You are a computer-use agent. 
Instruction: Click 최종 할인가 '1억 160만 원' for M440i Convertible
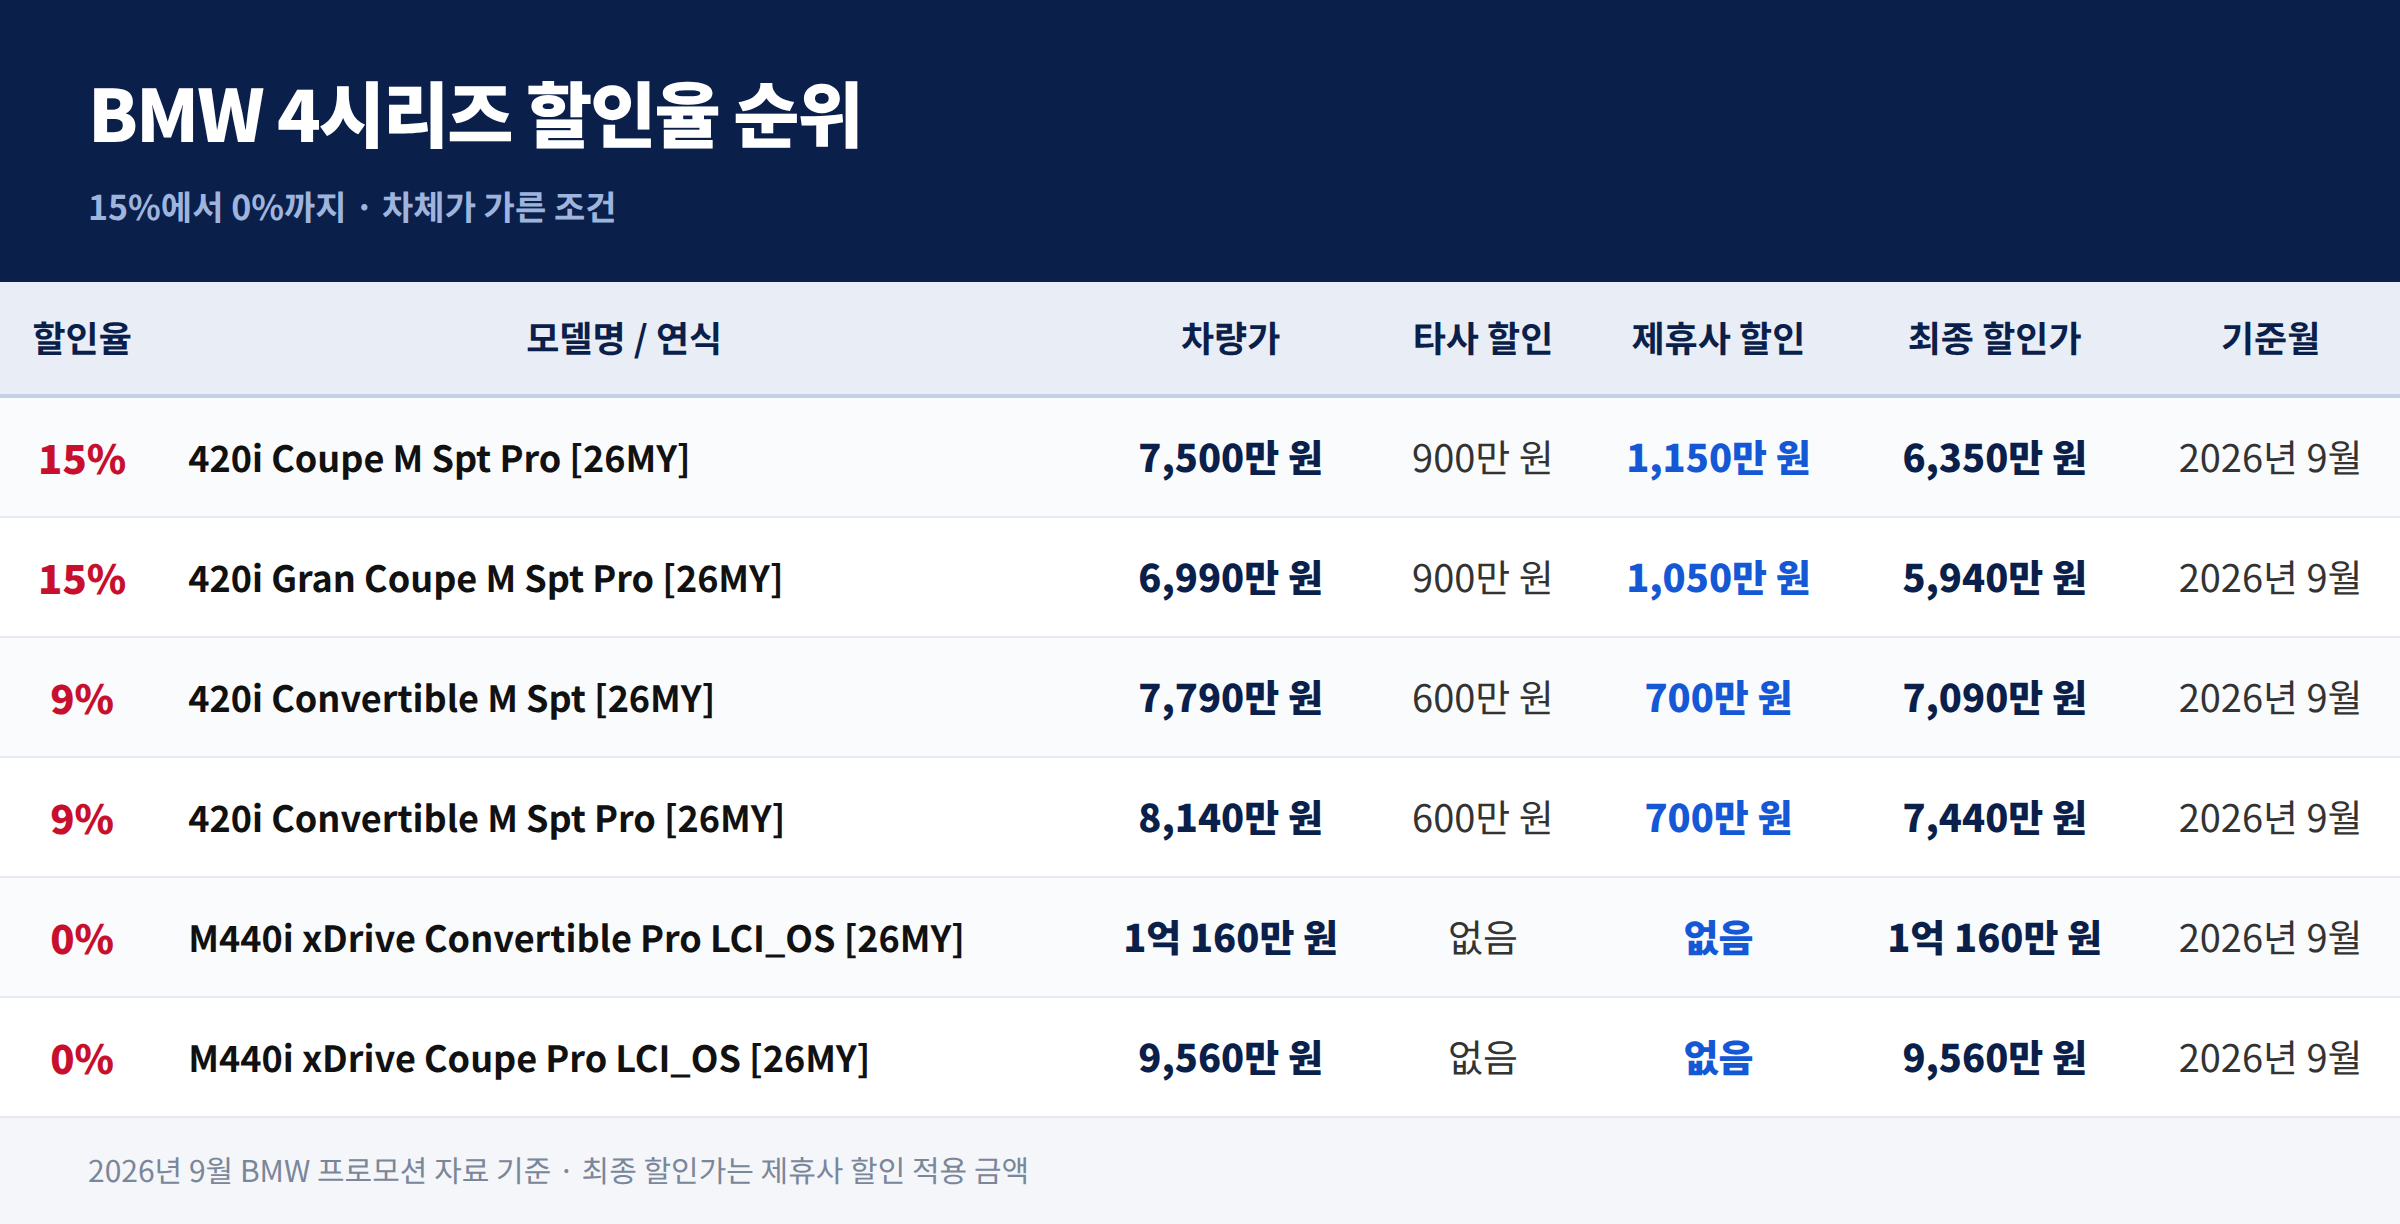click(1994, 938)
